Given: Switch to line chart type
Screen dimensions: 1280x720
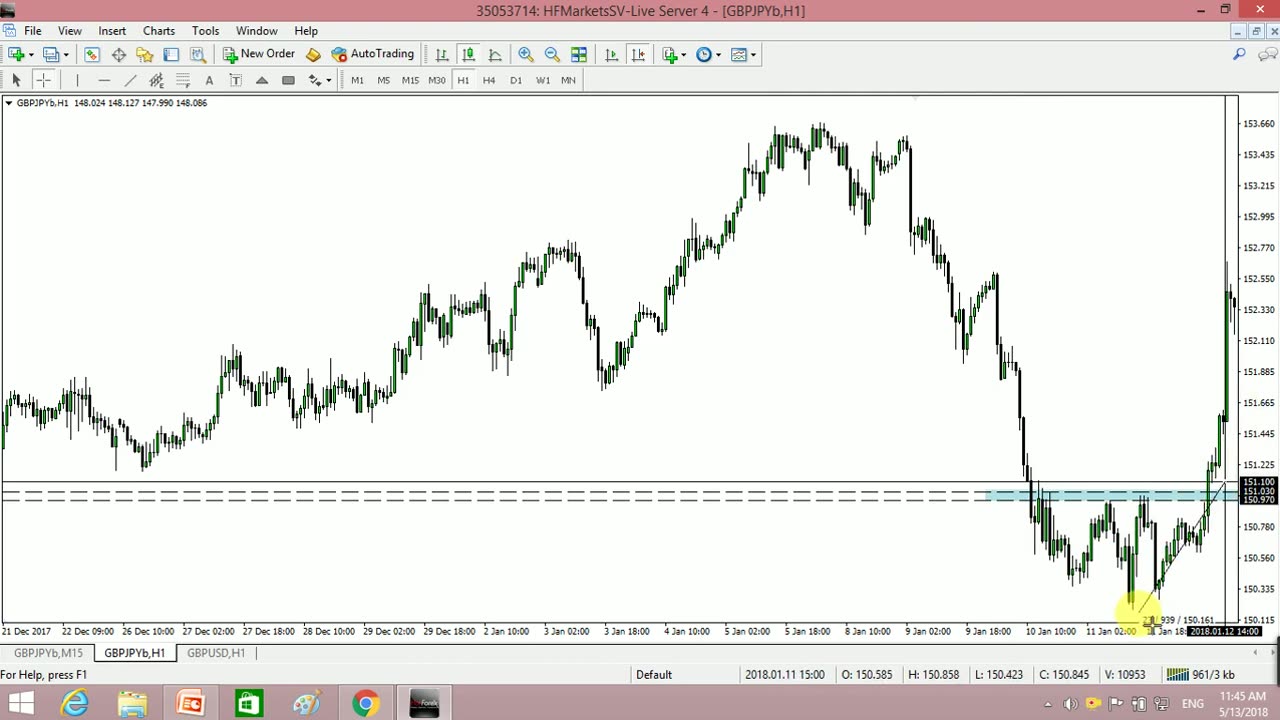Looking at the screenshot, I should pyautogui.click(x=495, y=54).
